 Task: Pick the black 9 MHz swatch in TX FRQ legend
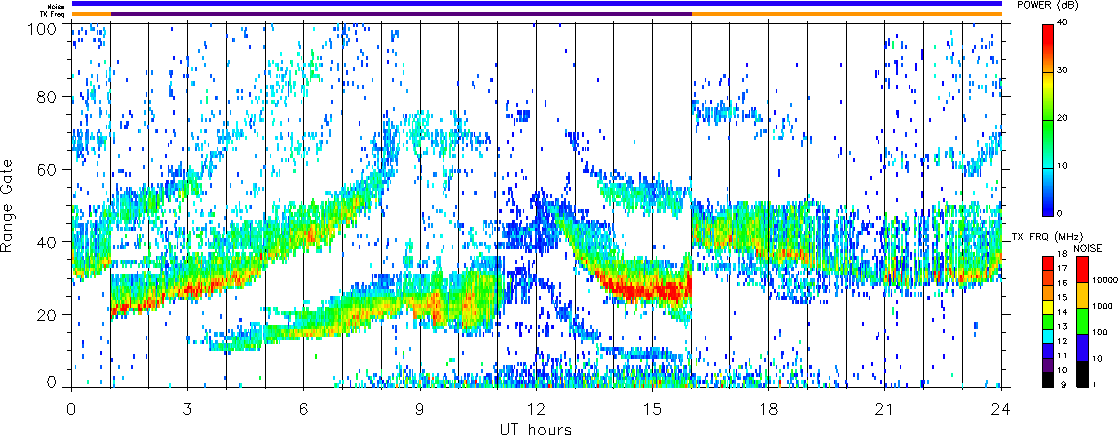click(1049, 379)
